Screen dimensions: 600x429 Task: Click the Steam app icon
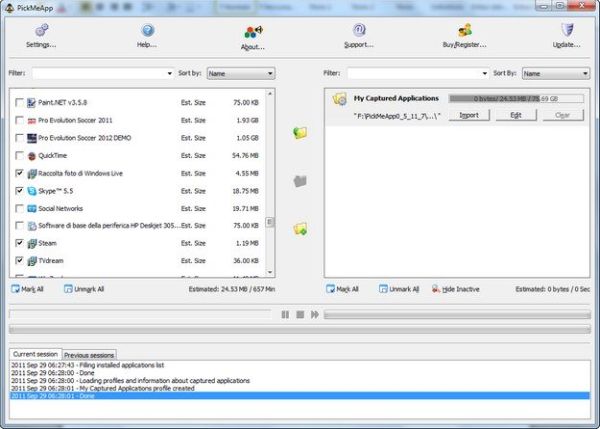point(32,243)
